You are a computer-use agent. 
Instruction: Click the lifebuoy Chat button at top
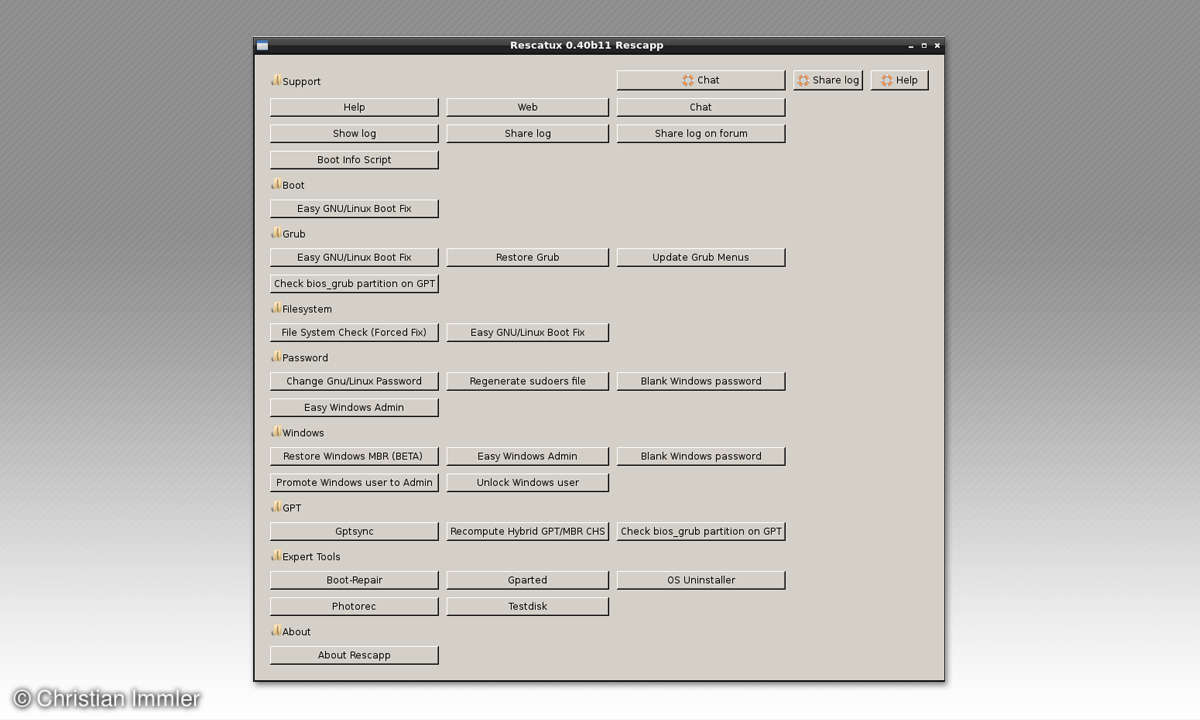click(x=700, y=80)
